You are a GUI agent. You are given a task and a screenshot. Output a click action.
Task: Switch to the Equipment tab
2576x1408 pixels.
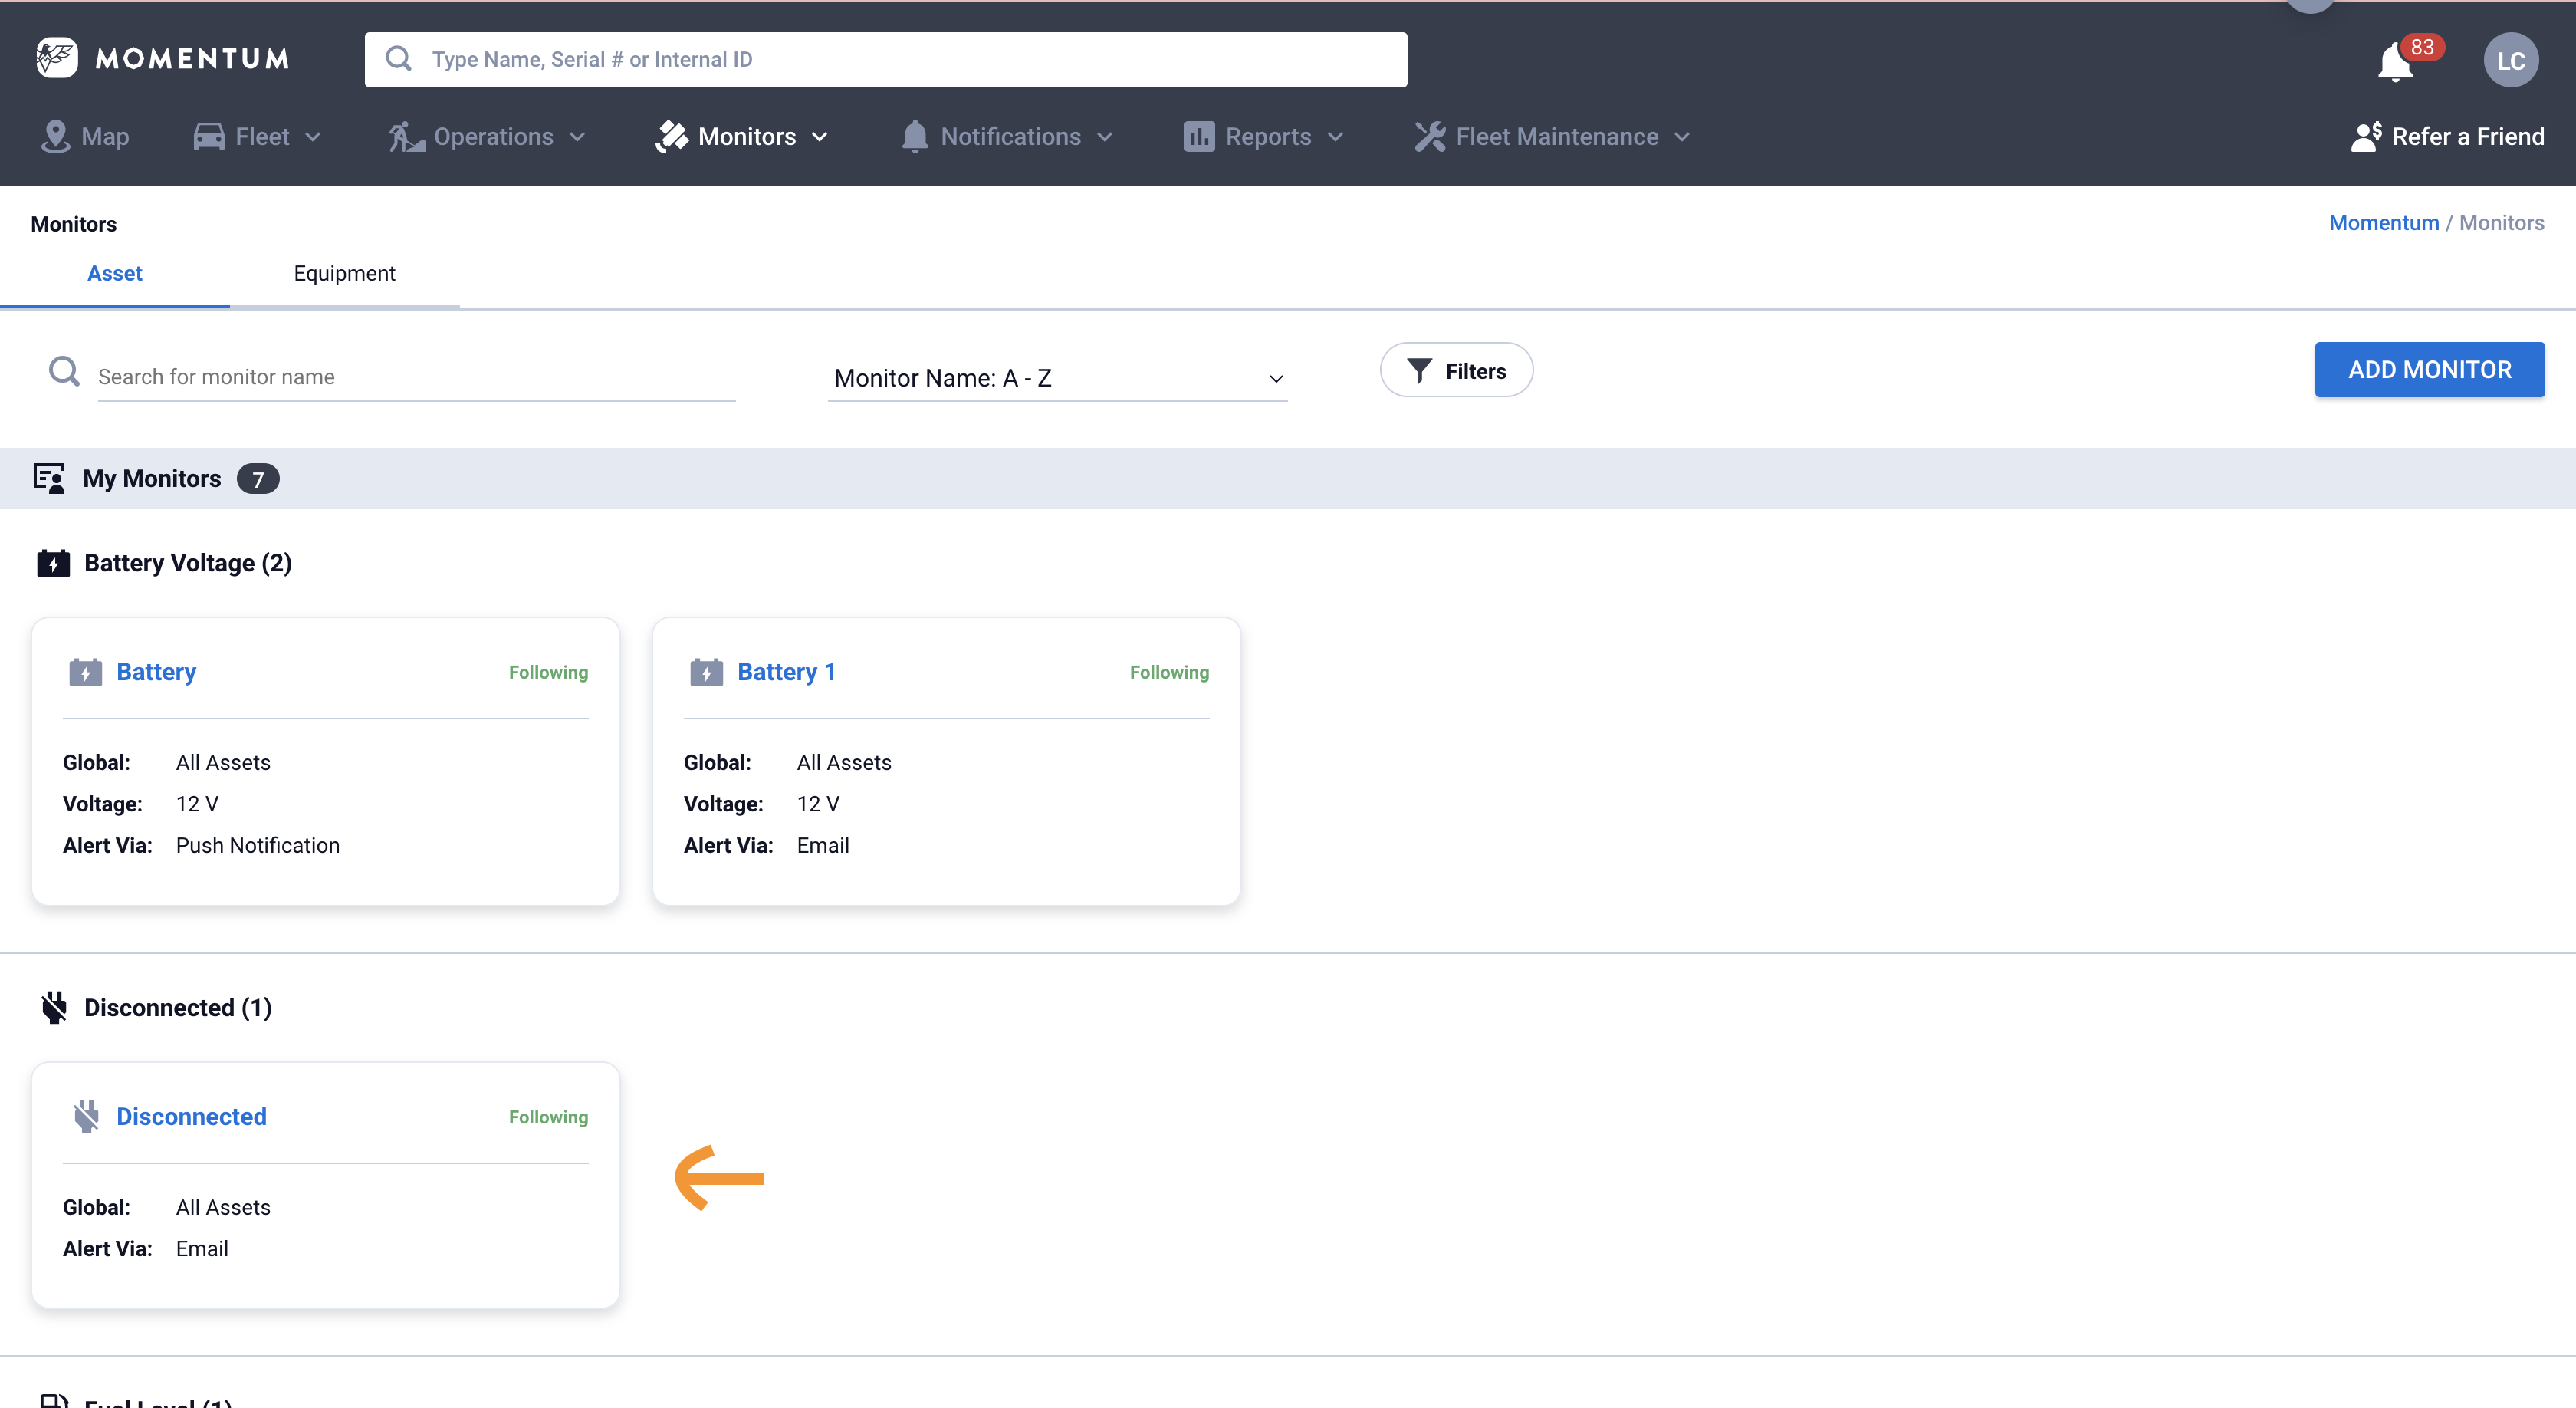tap(344, 274)
